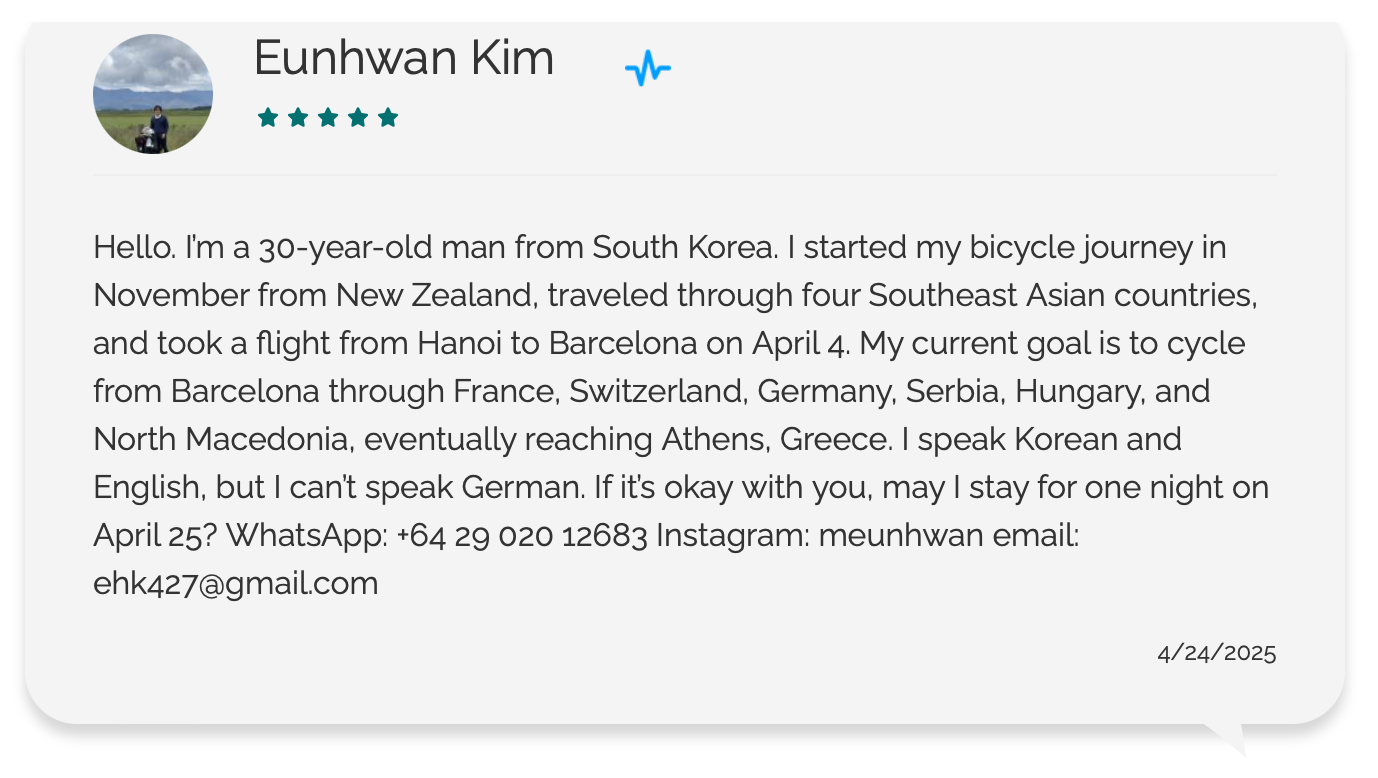Viewport: 1378px width, 778px height.
Task: Click the speech bubble tail pointer
Action: pos(1228,738)
